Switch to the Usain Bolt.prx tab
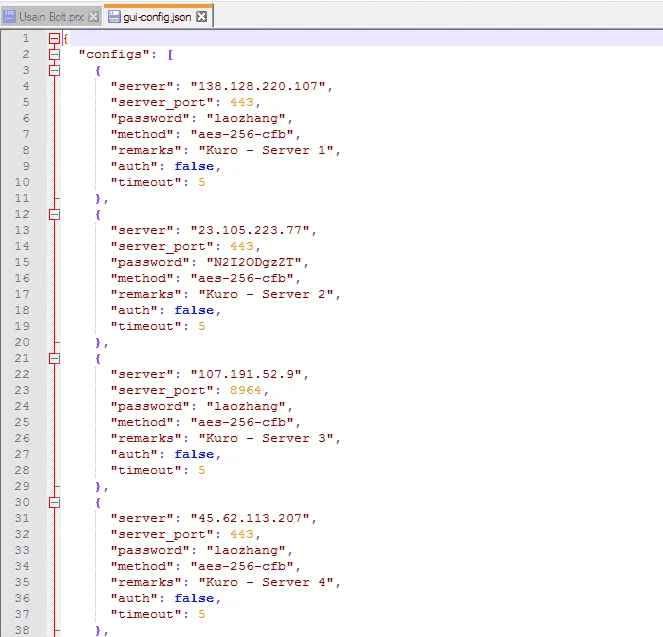663x637 pixels. click(51, 17)
